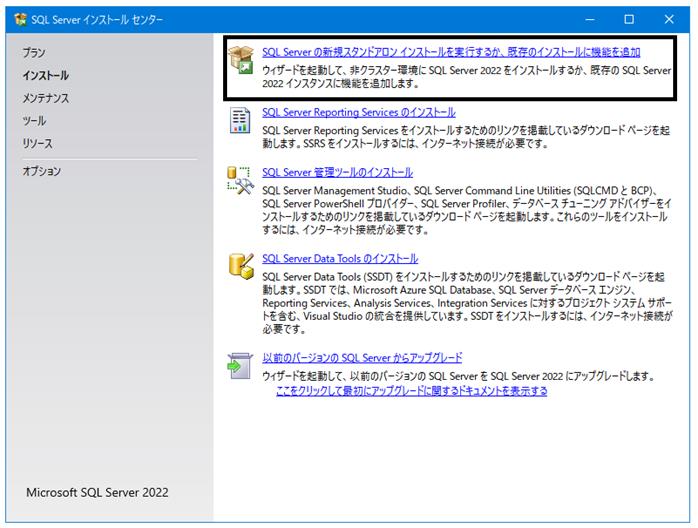Switch to the ツール sidebar page
This screenshot has width=698, height=528.
[x=34, y=121]
